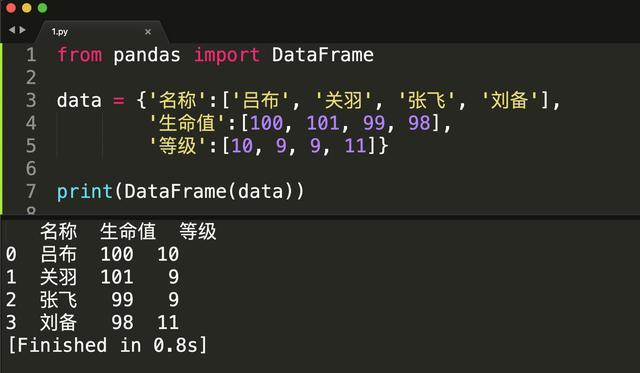
Task: Click line number 4 in the gutter
Action: pos(31,123)
